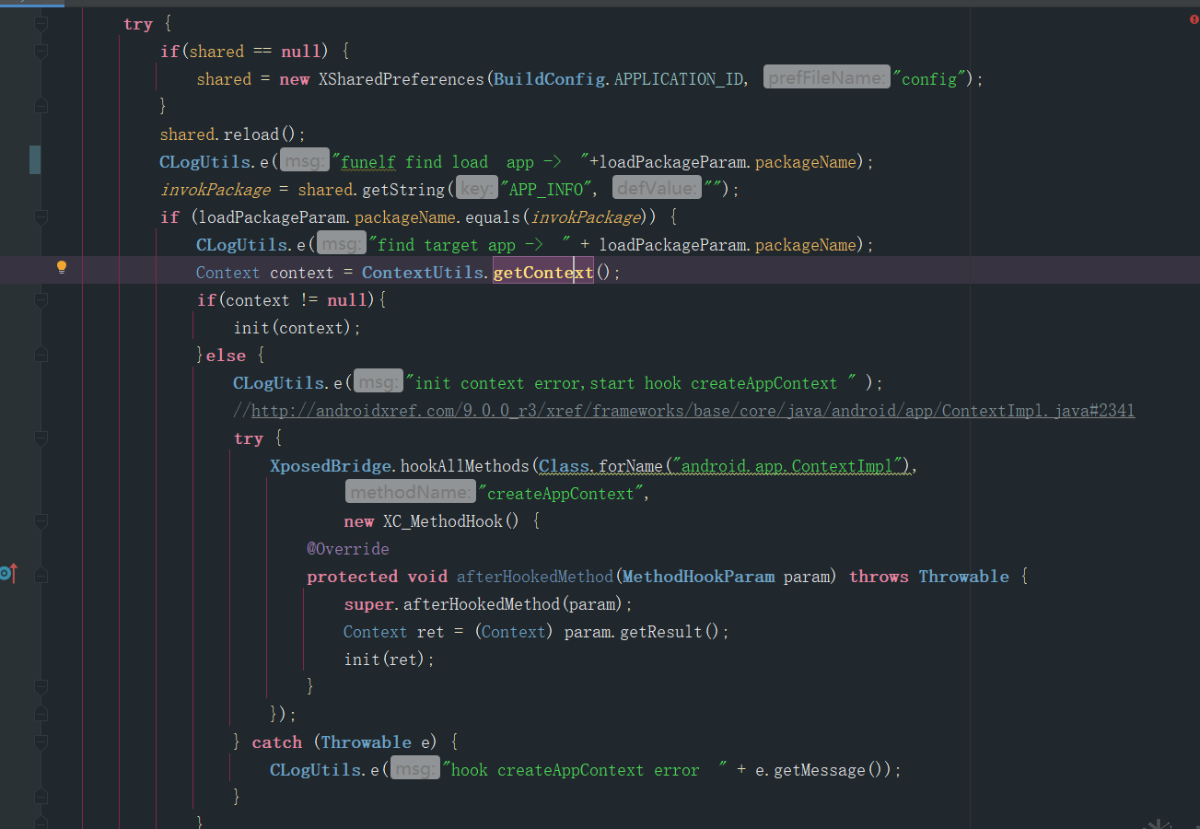Click the Throwable after throws keyword
The height and width of the screenshot is (829, 1200).
pos(964,577)
